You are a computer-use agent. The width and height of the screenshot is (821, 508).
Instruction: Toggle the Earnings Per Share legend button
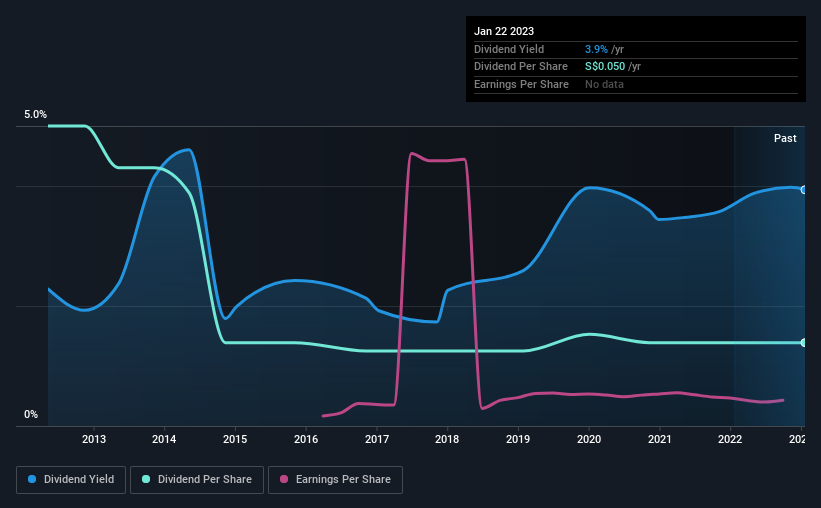[335, 480]
